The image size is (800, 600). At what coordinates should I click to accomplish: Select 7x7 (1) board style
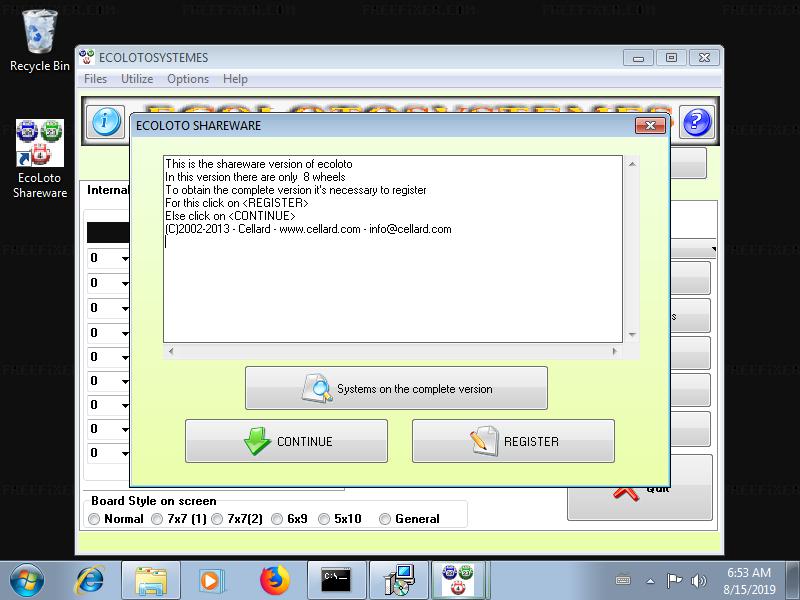coord(157,519)
